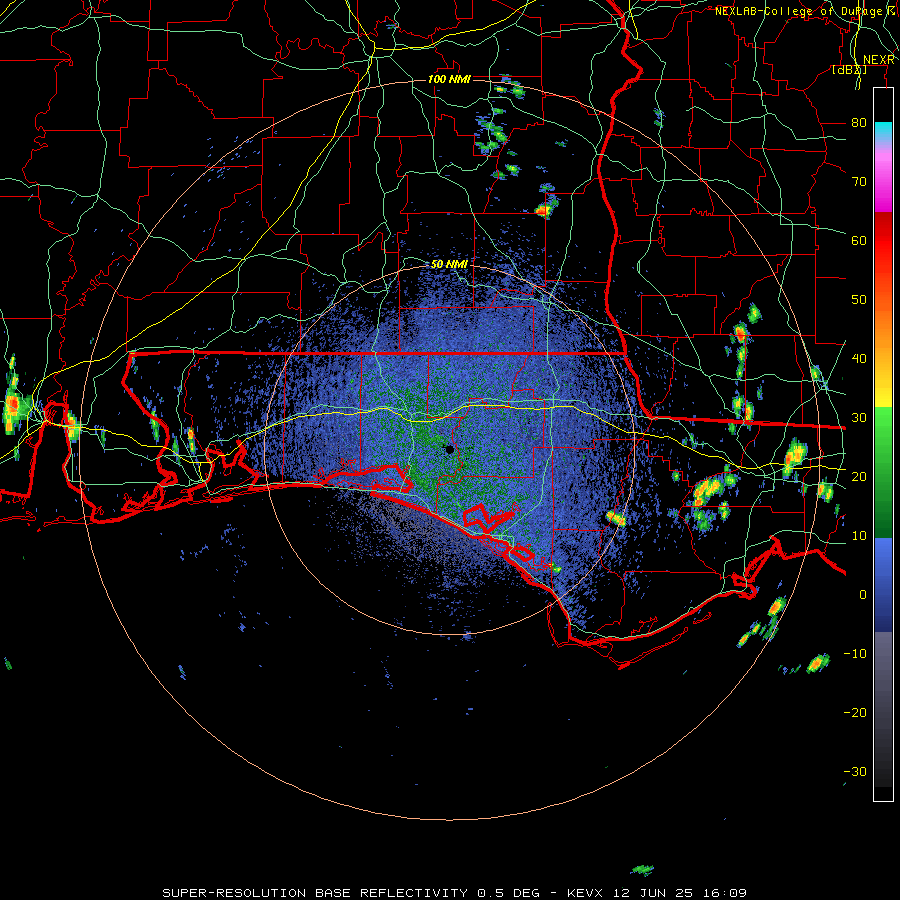Click the "12 JUN 25 16:09" timestamp
Screen dimensions: 900x900
click(x=680, y=893)
